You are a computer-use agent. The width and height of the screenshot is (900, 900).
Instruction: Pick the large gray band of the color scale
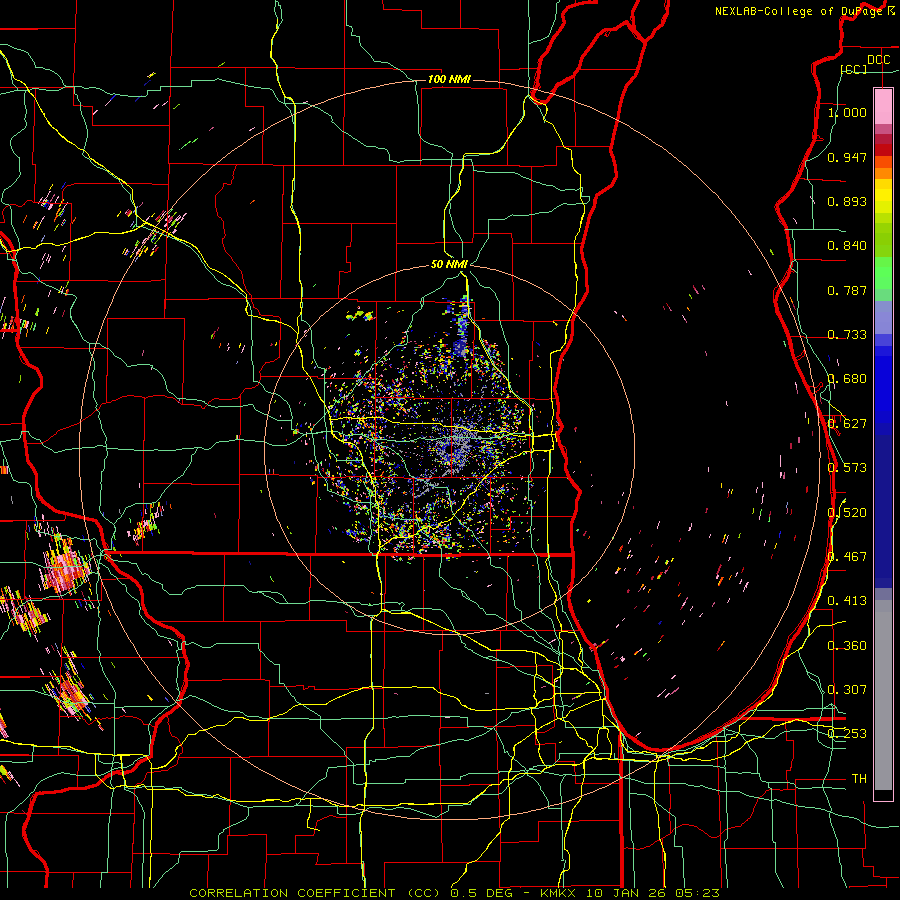(x=883, y=695)
